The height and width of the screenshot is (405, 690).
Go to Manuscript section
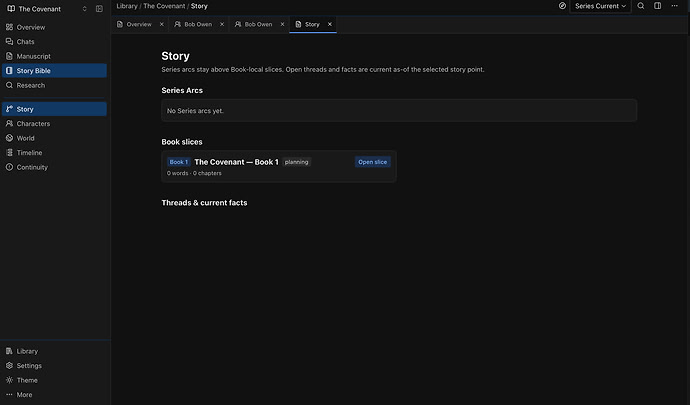pyautogui.click(x=54, y=56)
